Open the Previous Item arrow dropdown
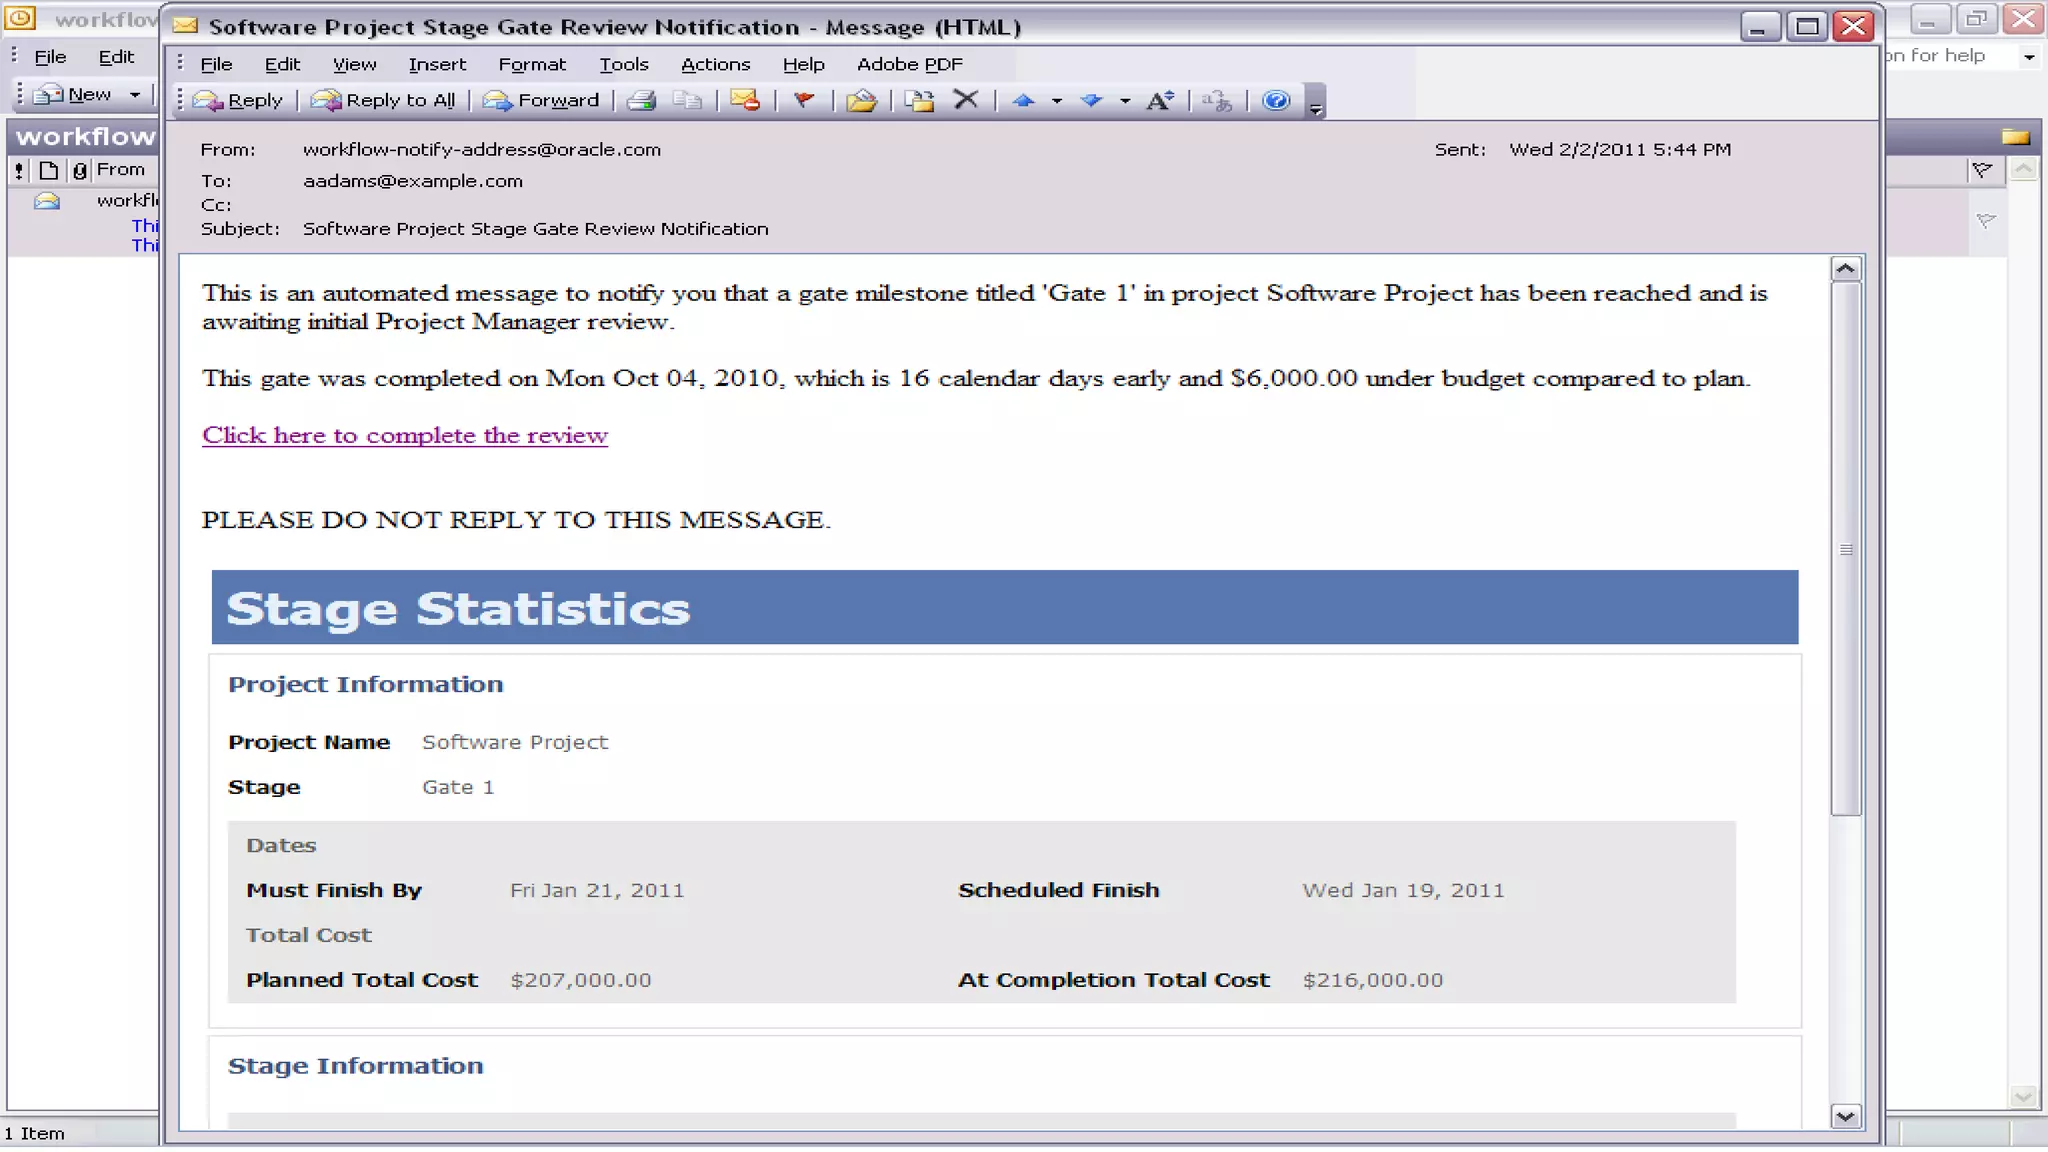The width and height of the screenshot is (2048, 1152). 1056,100
